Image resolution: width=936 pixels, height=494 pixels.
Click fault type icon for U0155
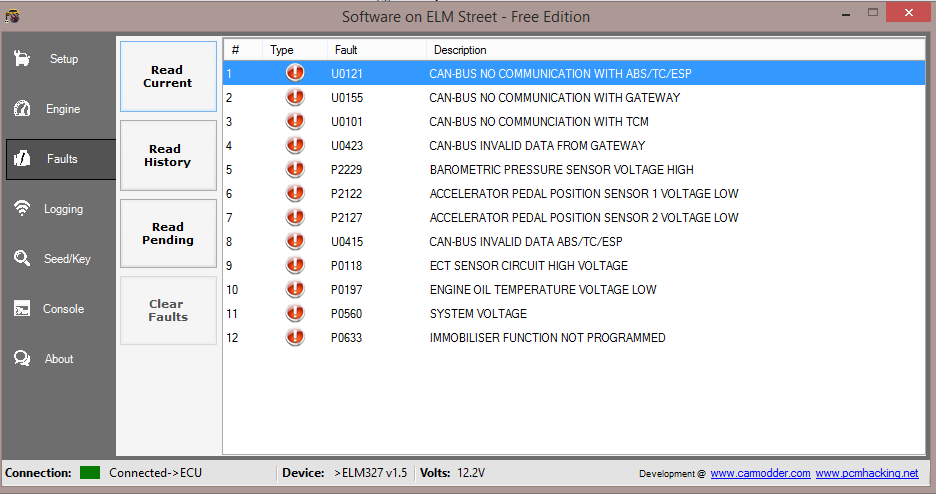[295, 97]
